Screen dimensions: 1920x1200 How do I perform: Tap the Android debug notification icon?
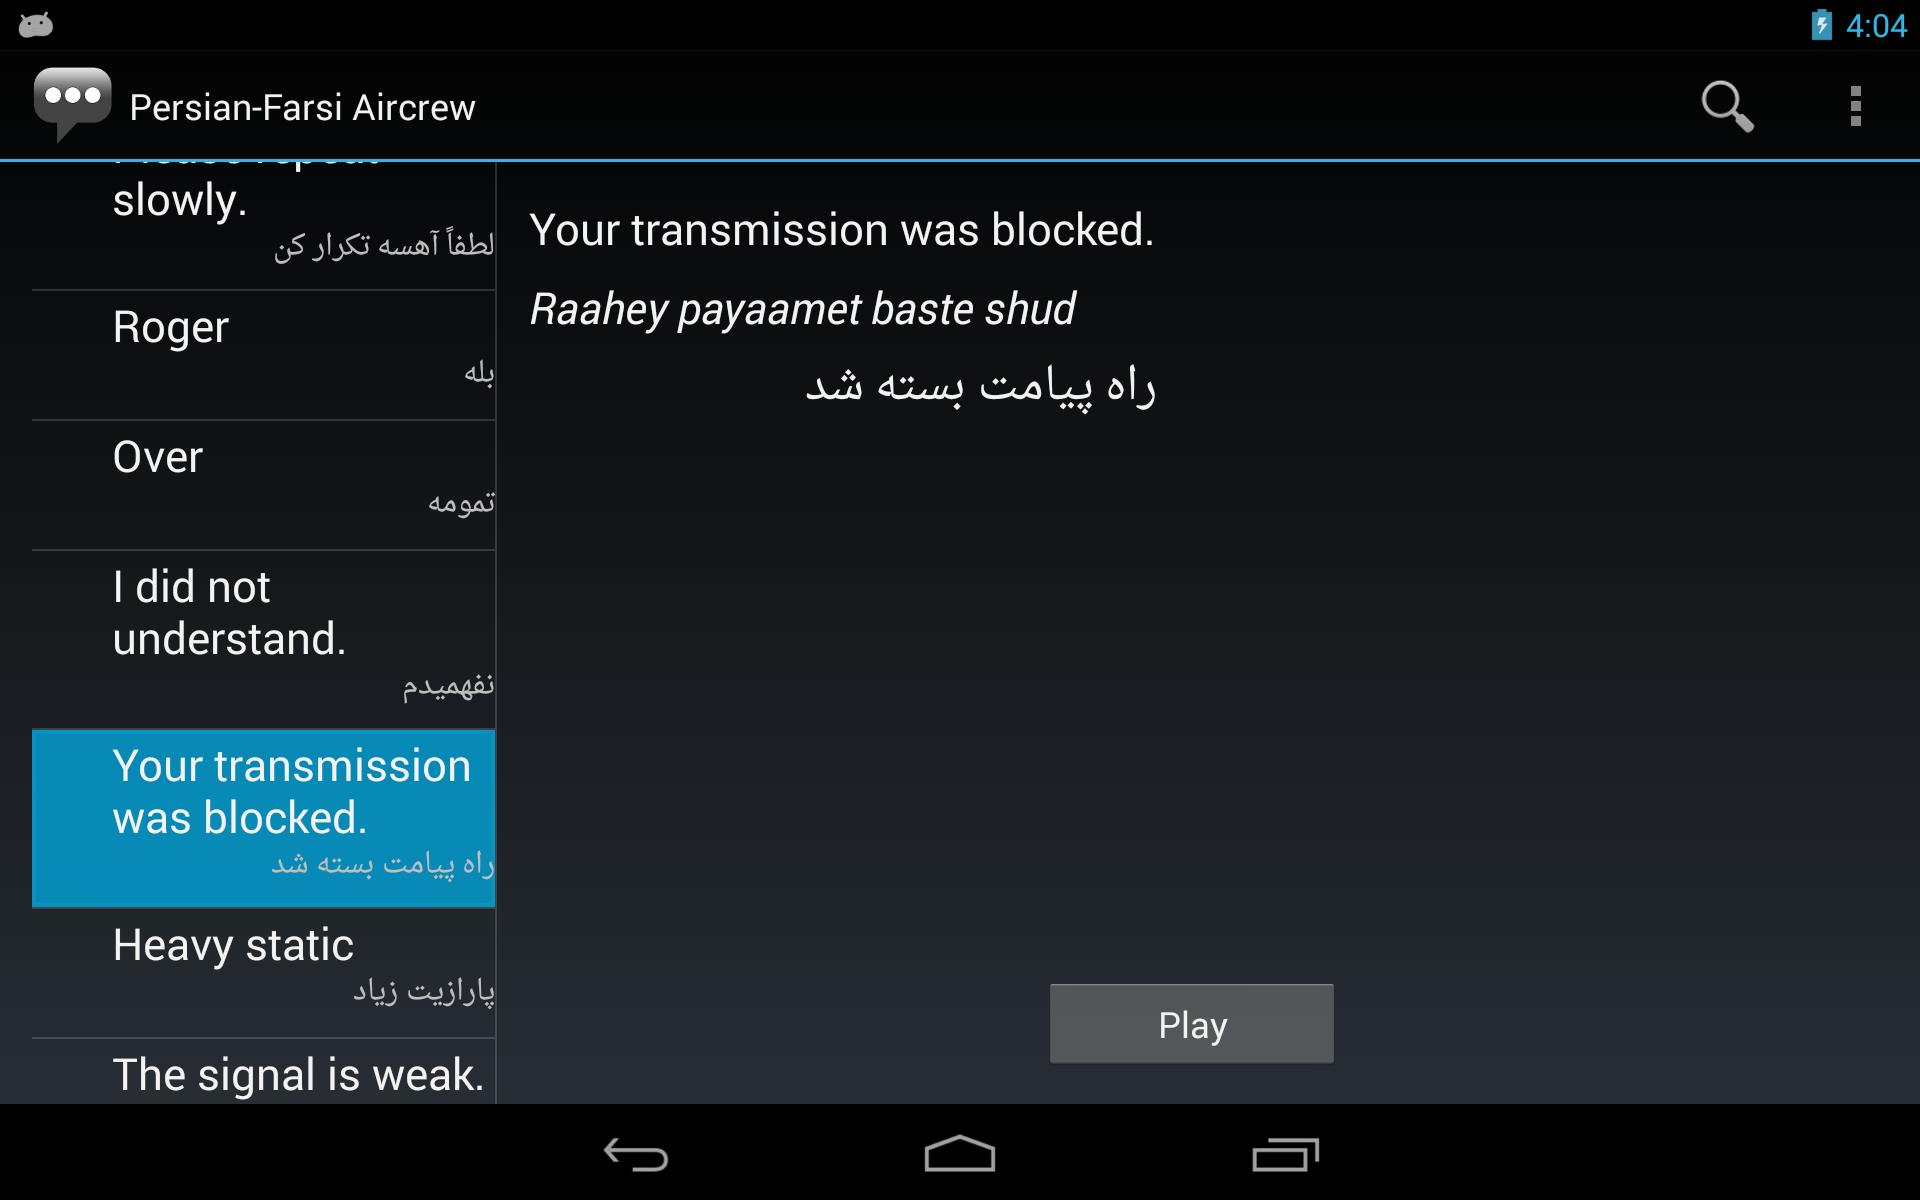click(35, 25)
